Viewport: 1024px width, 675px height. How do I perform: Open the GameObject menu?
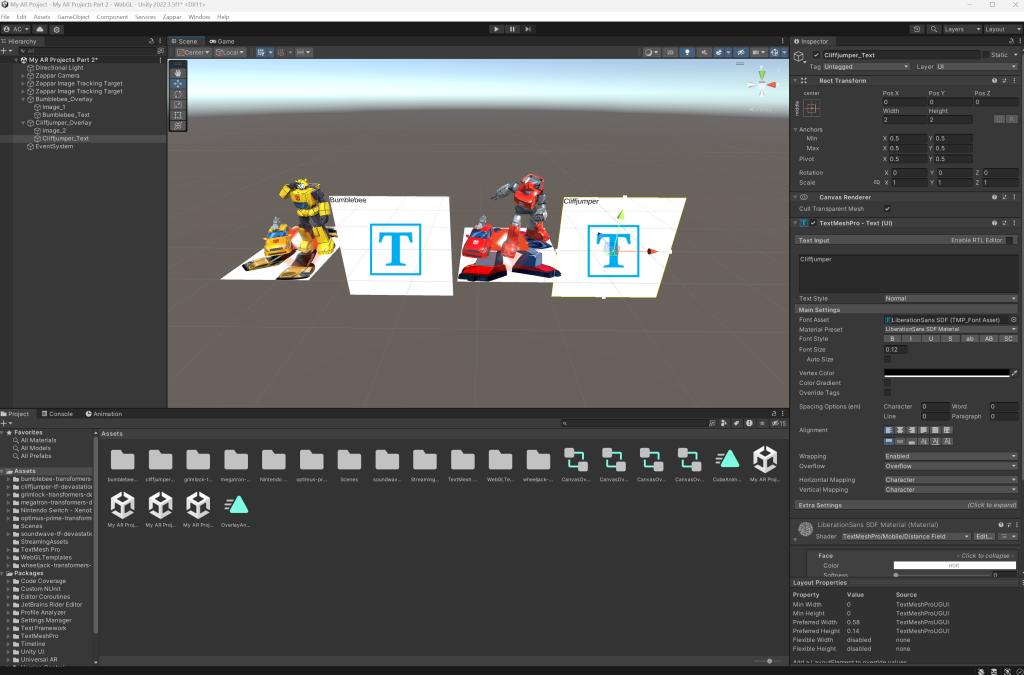coord(74,17)
